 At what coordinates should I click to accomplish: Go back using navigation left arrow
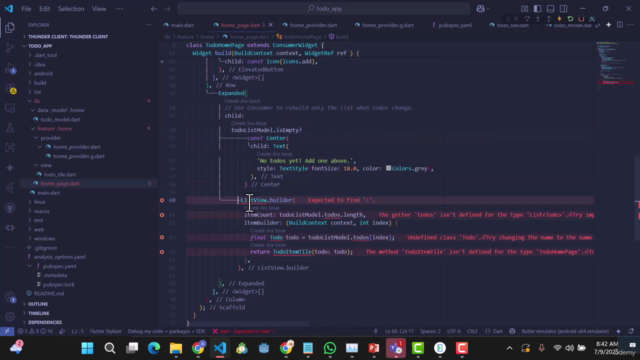coord(154,9)
